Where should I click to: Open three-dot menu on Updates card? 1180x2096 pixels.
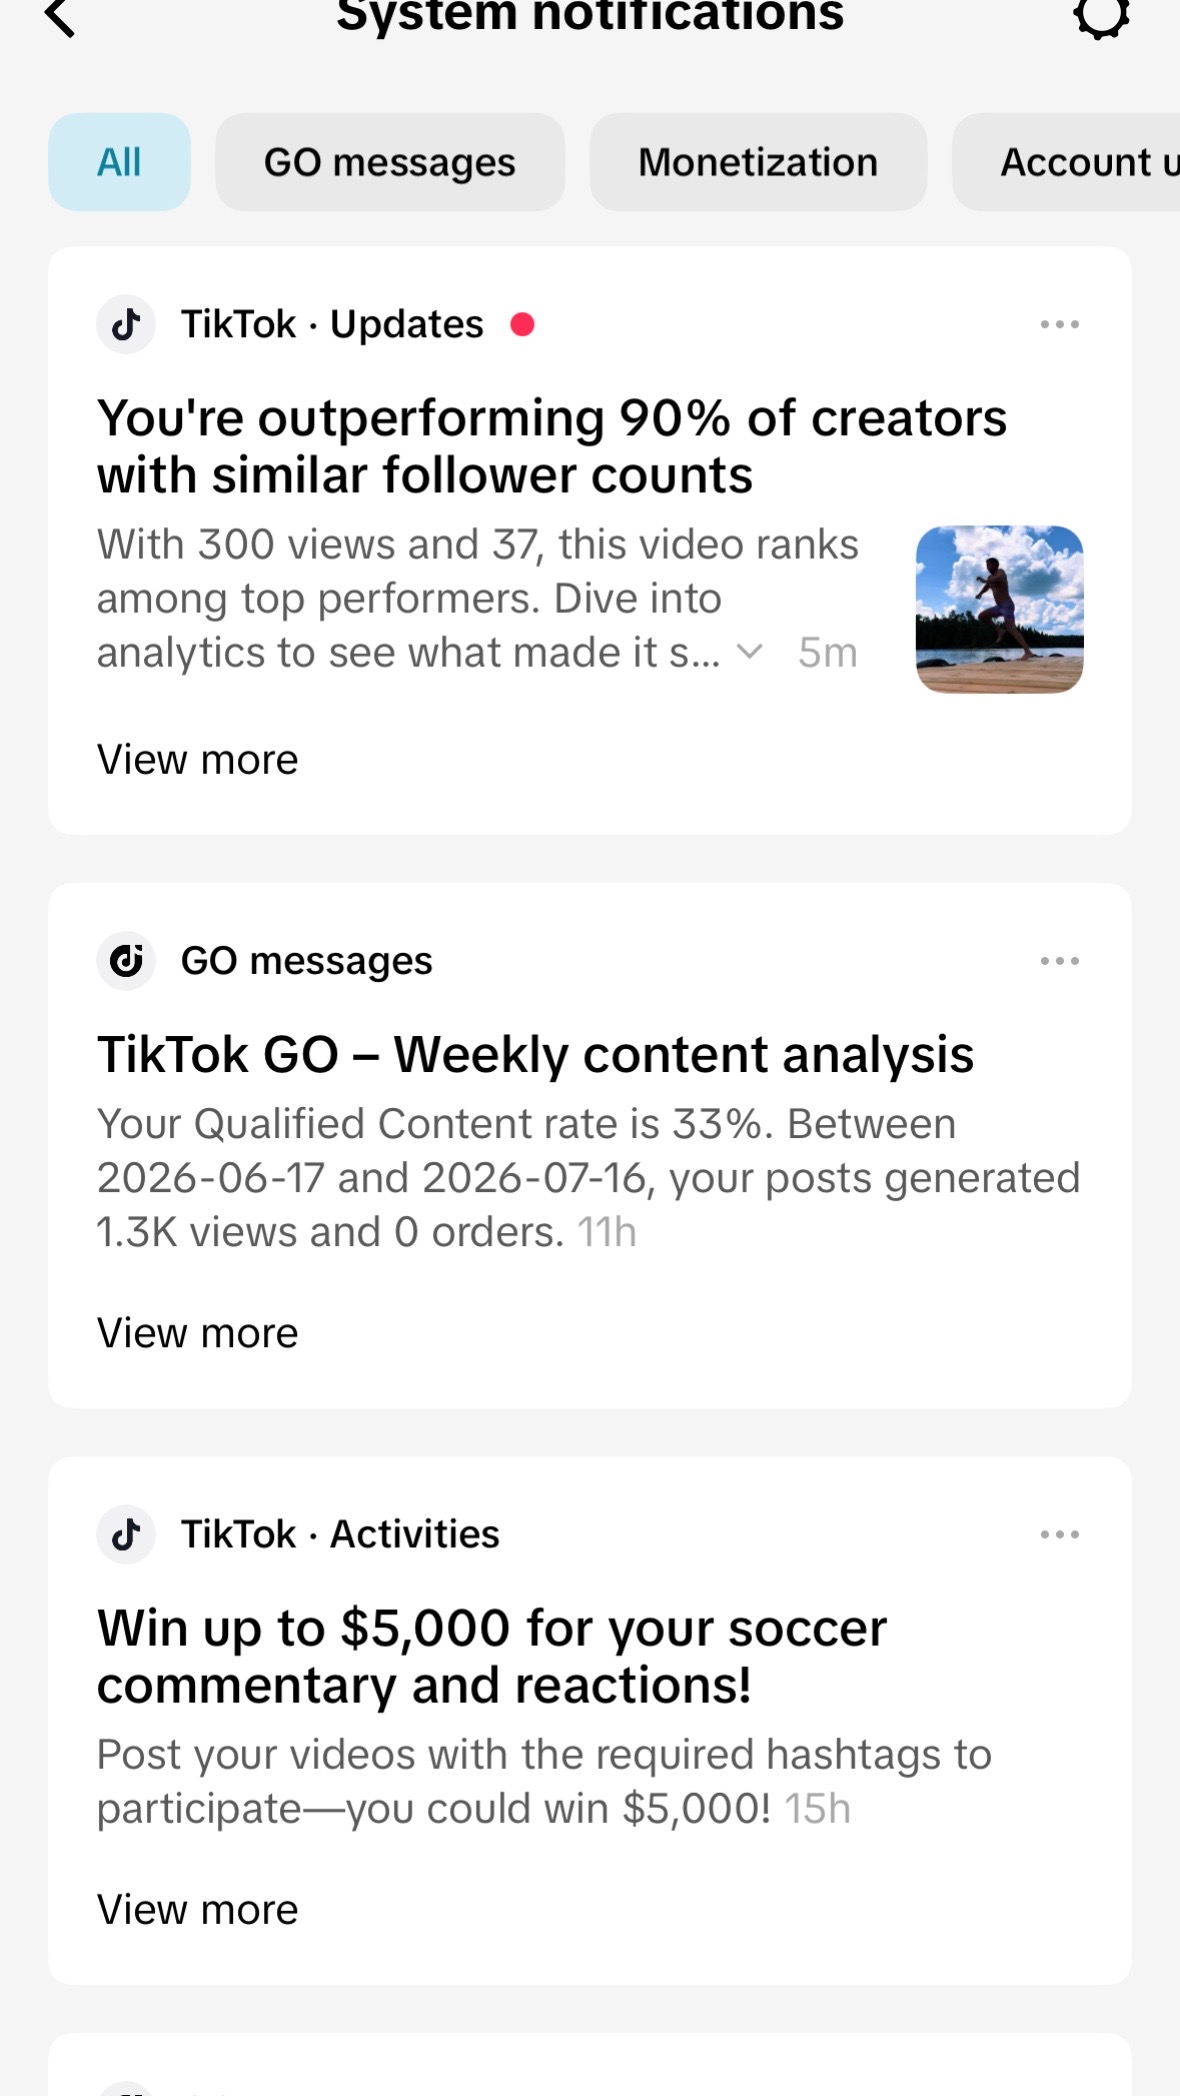tap(1060, 324)
